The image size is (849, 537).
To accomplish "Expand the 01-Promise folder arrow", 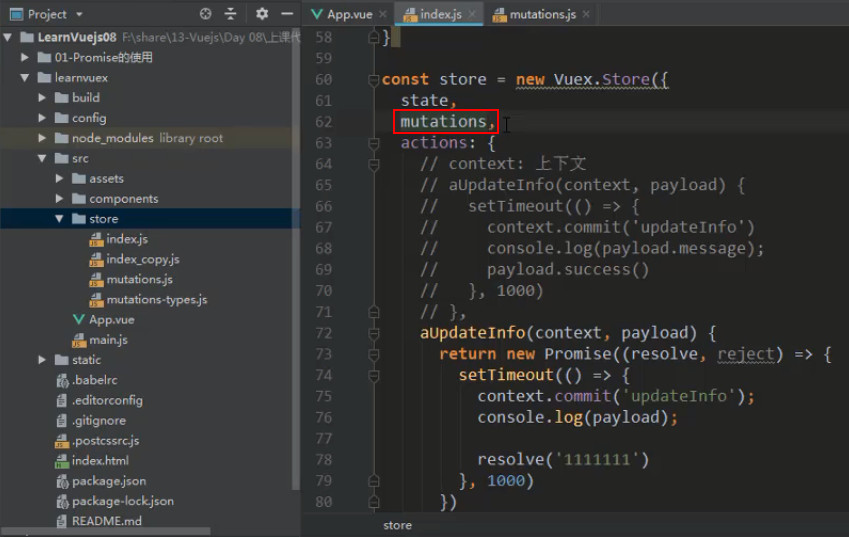I will [25, 57].
